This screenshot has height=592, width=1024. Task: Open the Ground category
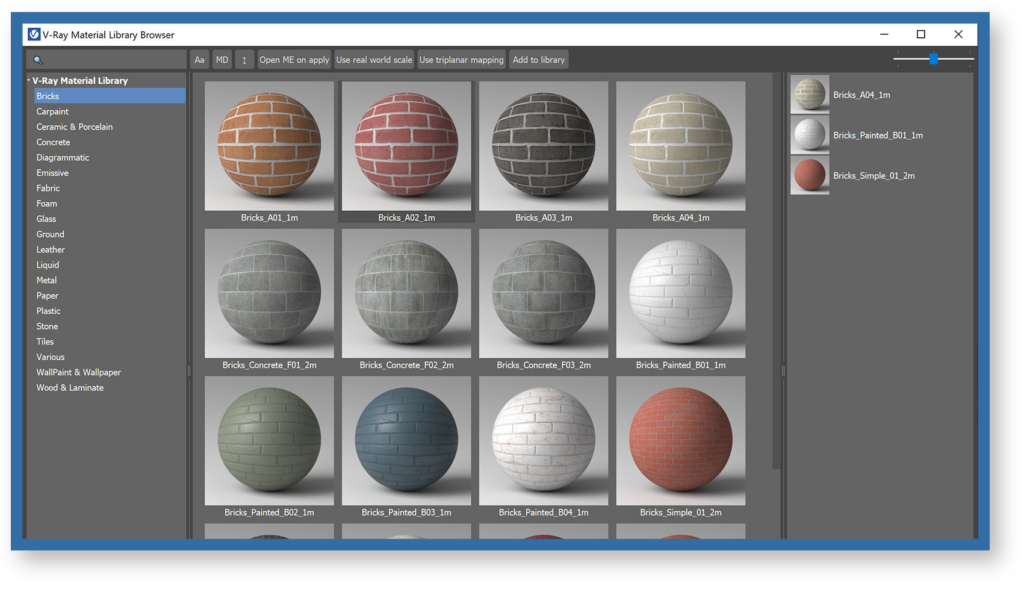(50, 234)
